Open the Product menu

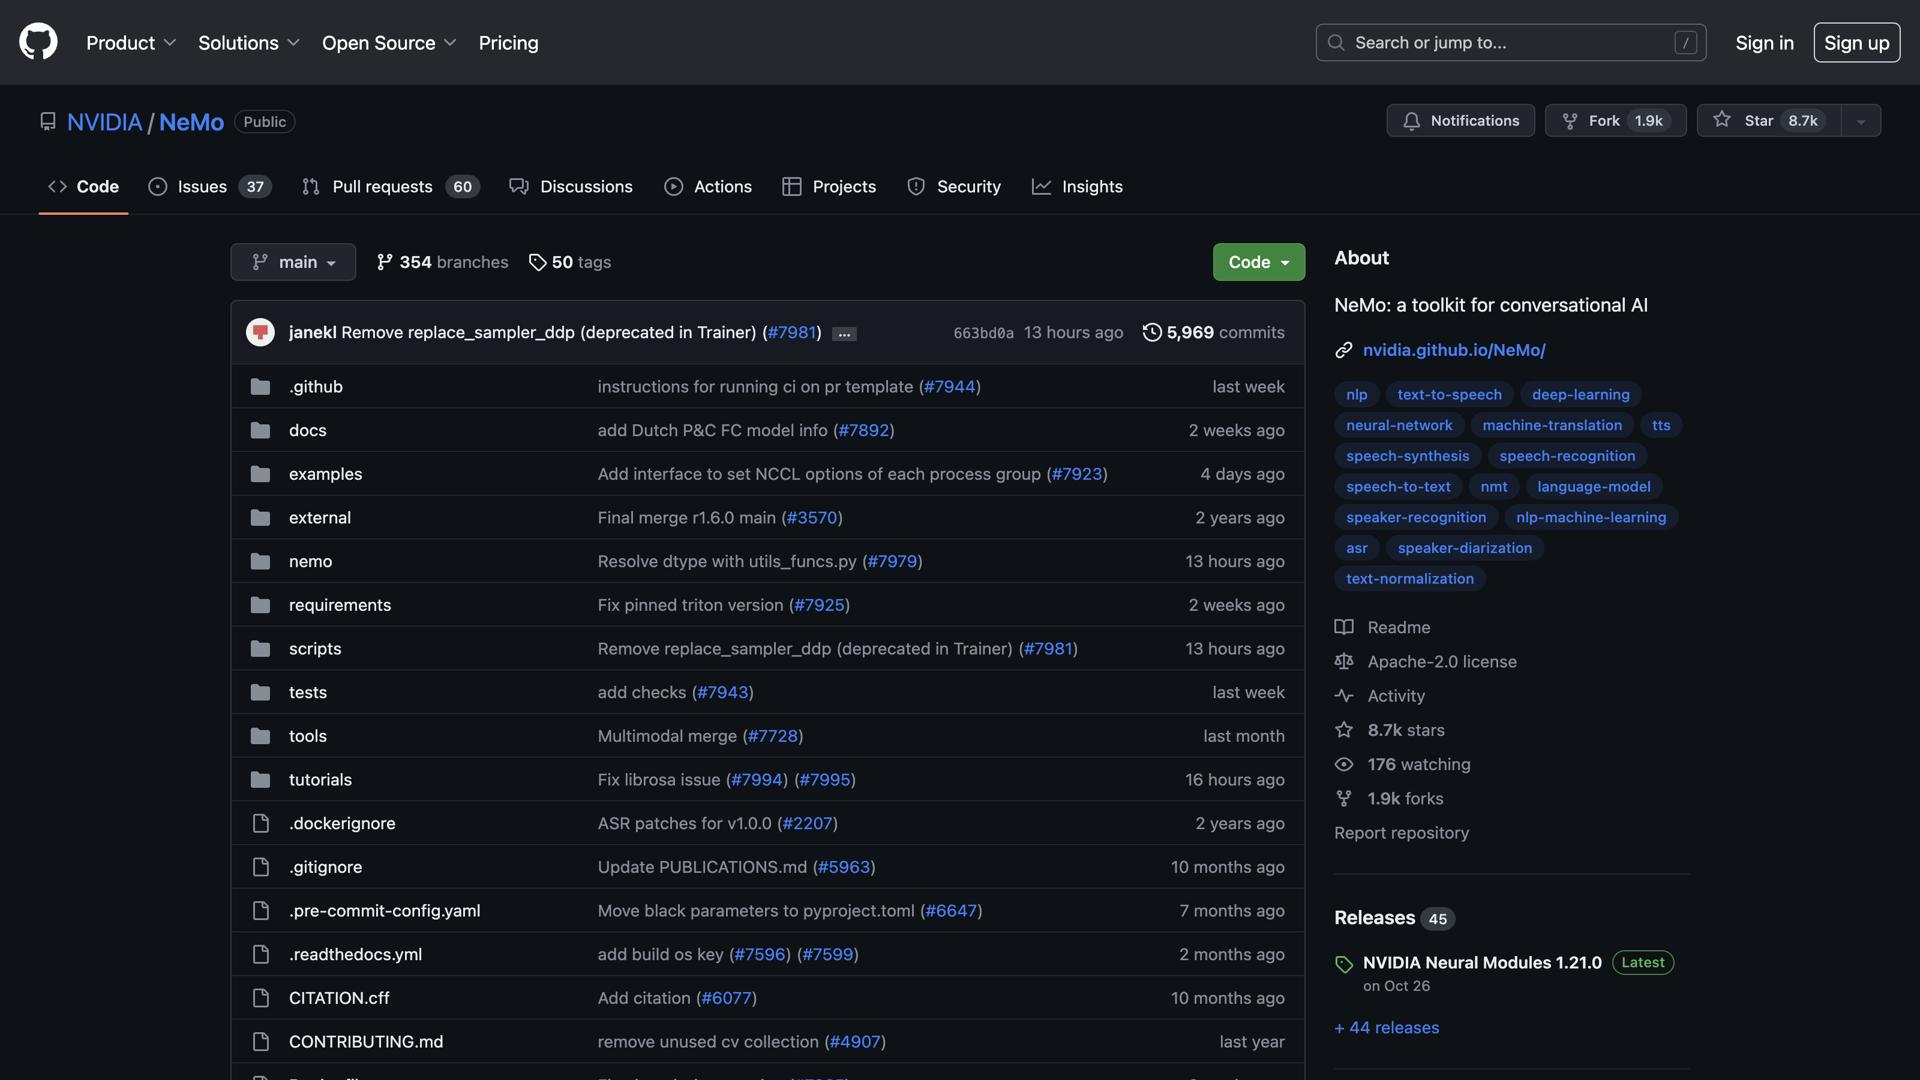point(131,43)
